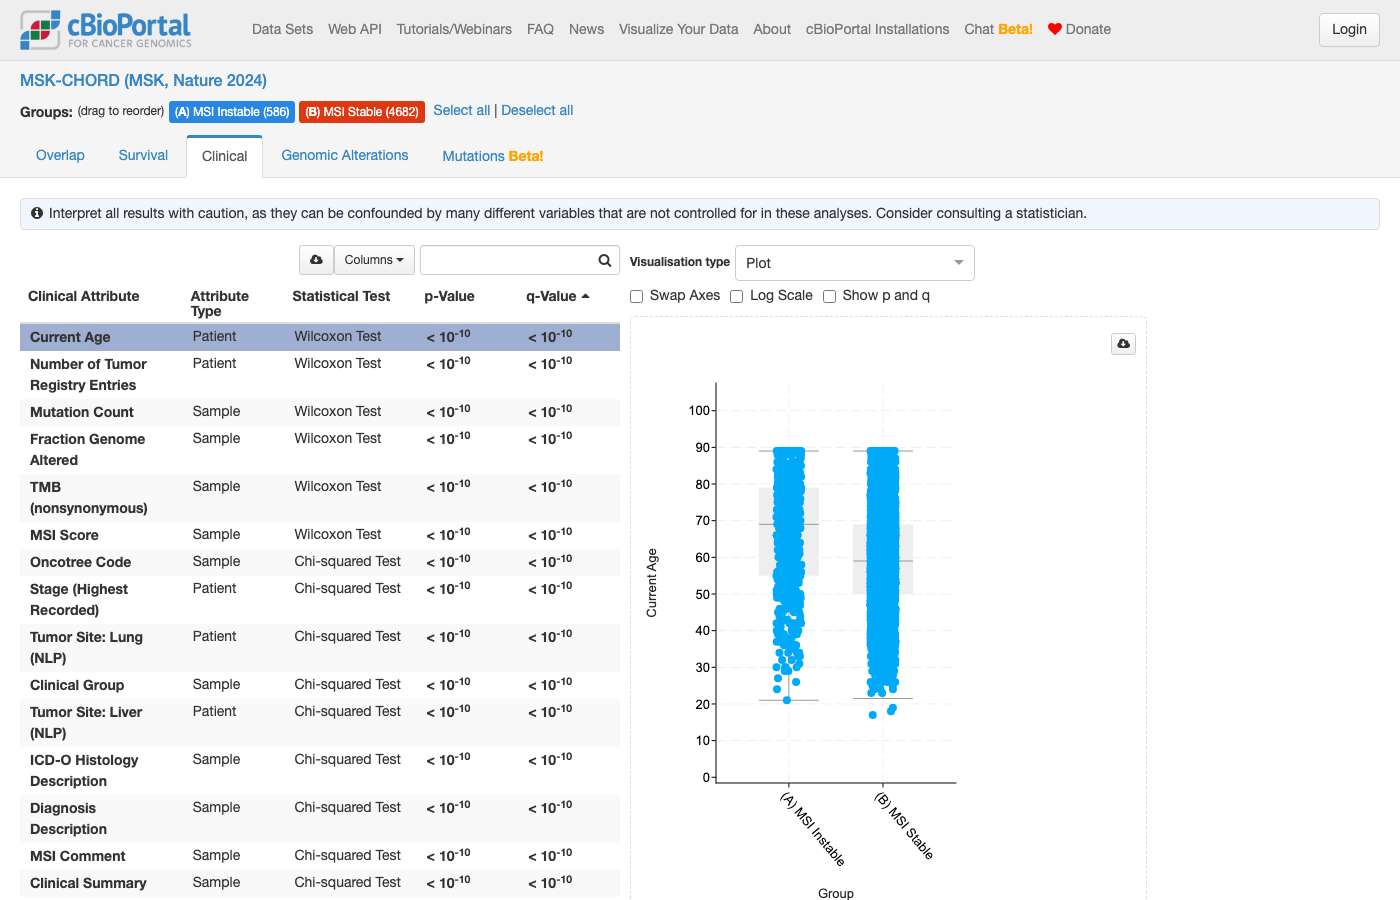Click the q-Value sort arrow
This screenshot has height=900, width=1400.
pos(585,297)
